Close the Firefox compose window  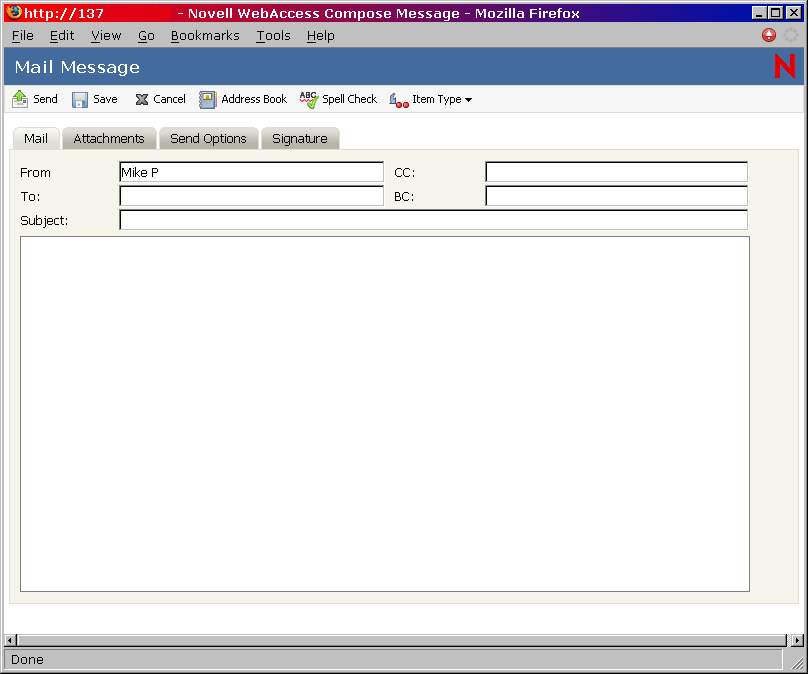point(794,13)
